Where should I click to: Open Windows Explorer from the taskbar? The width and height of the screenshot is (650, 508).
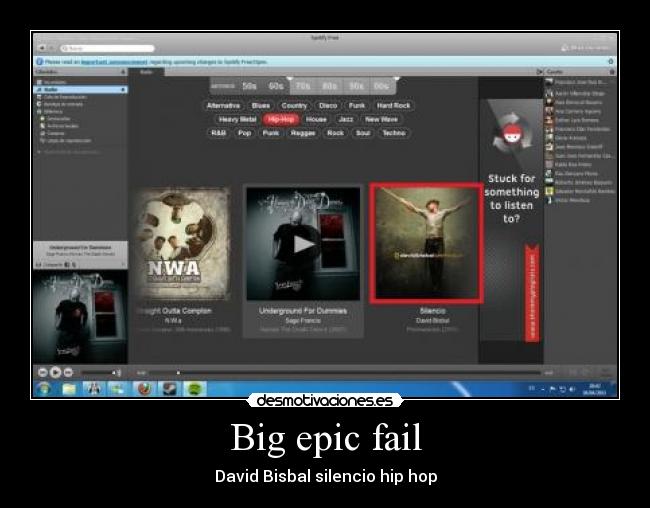click(x=69, y=389)
